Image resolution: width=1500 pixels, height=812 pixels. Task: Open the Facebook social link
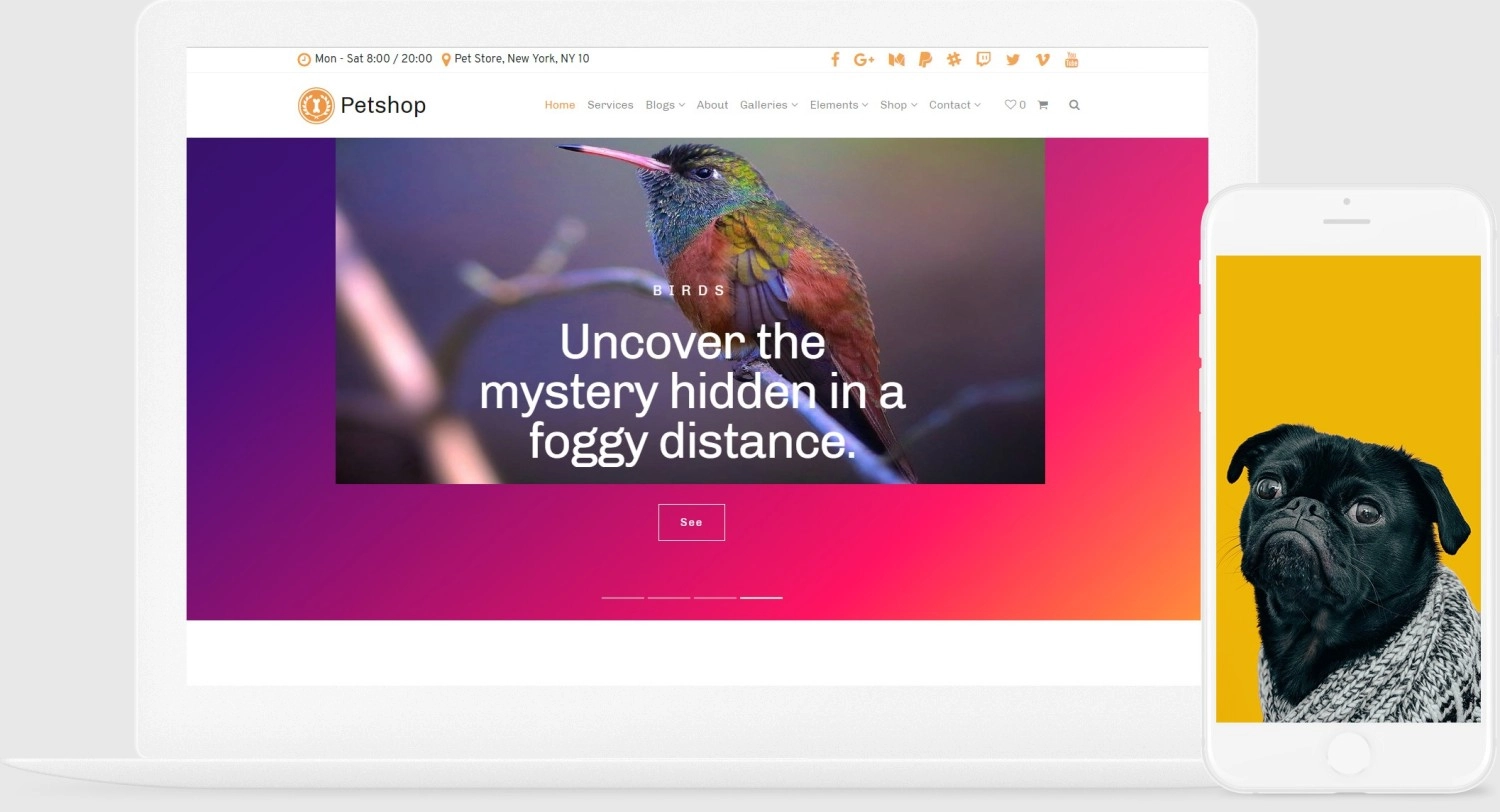coord(835,60)
